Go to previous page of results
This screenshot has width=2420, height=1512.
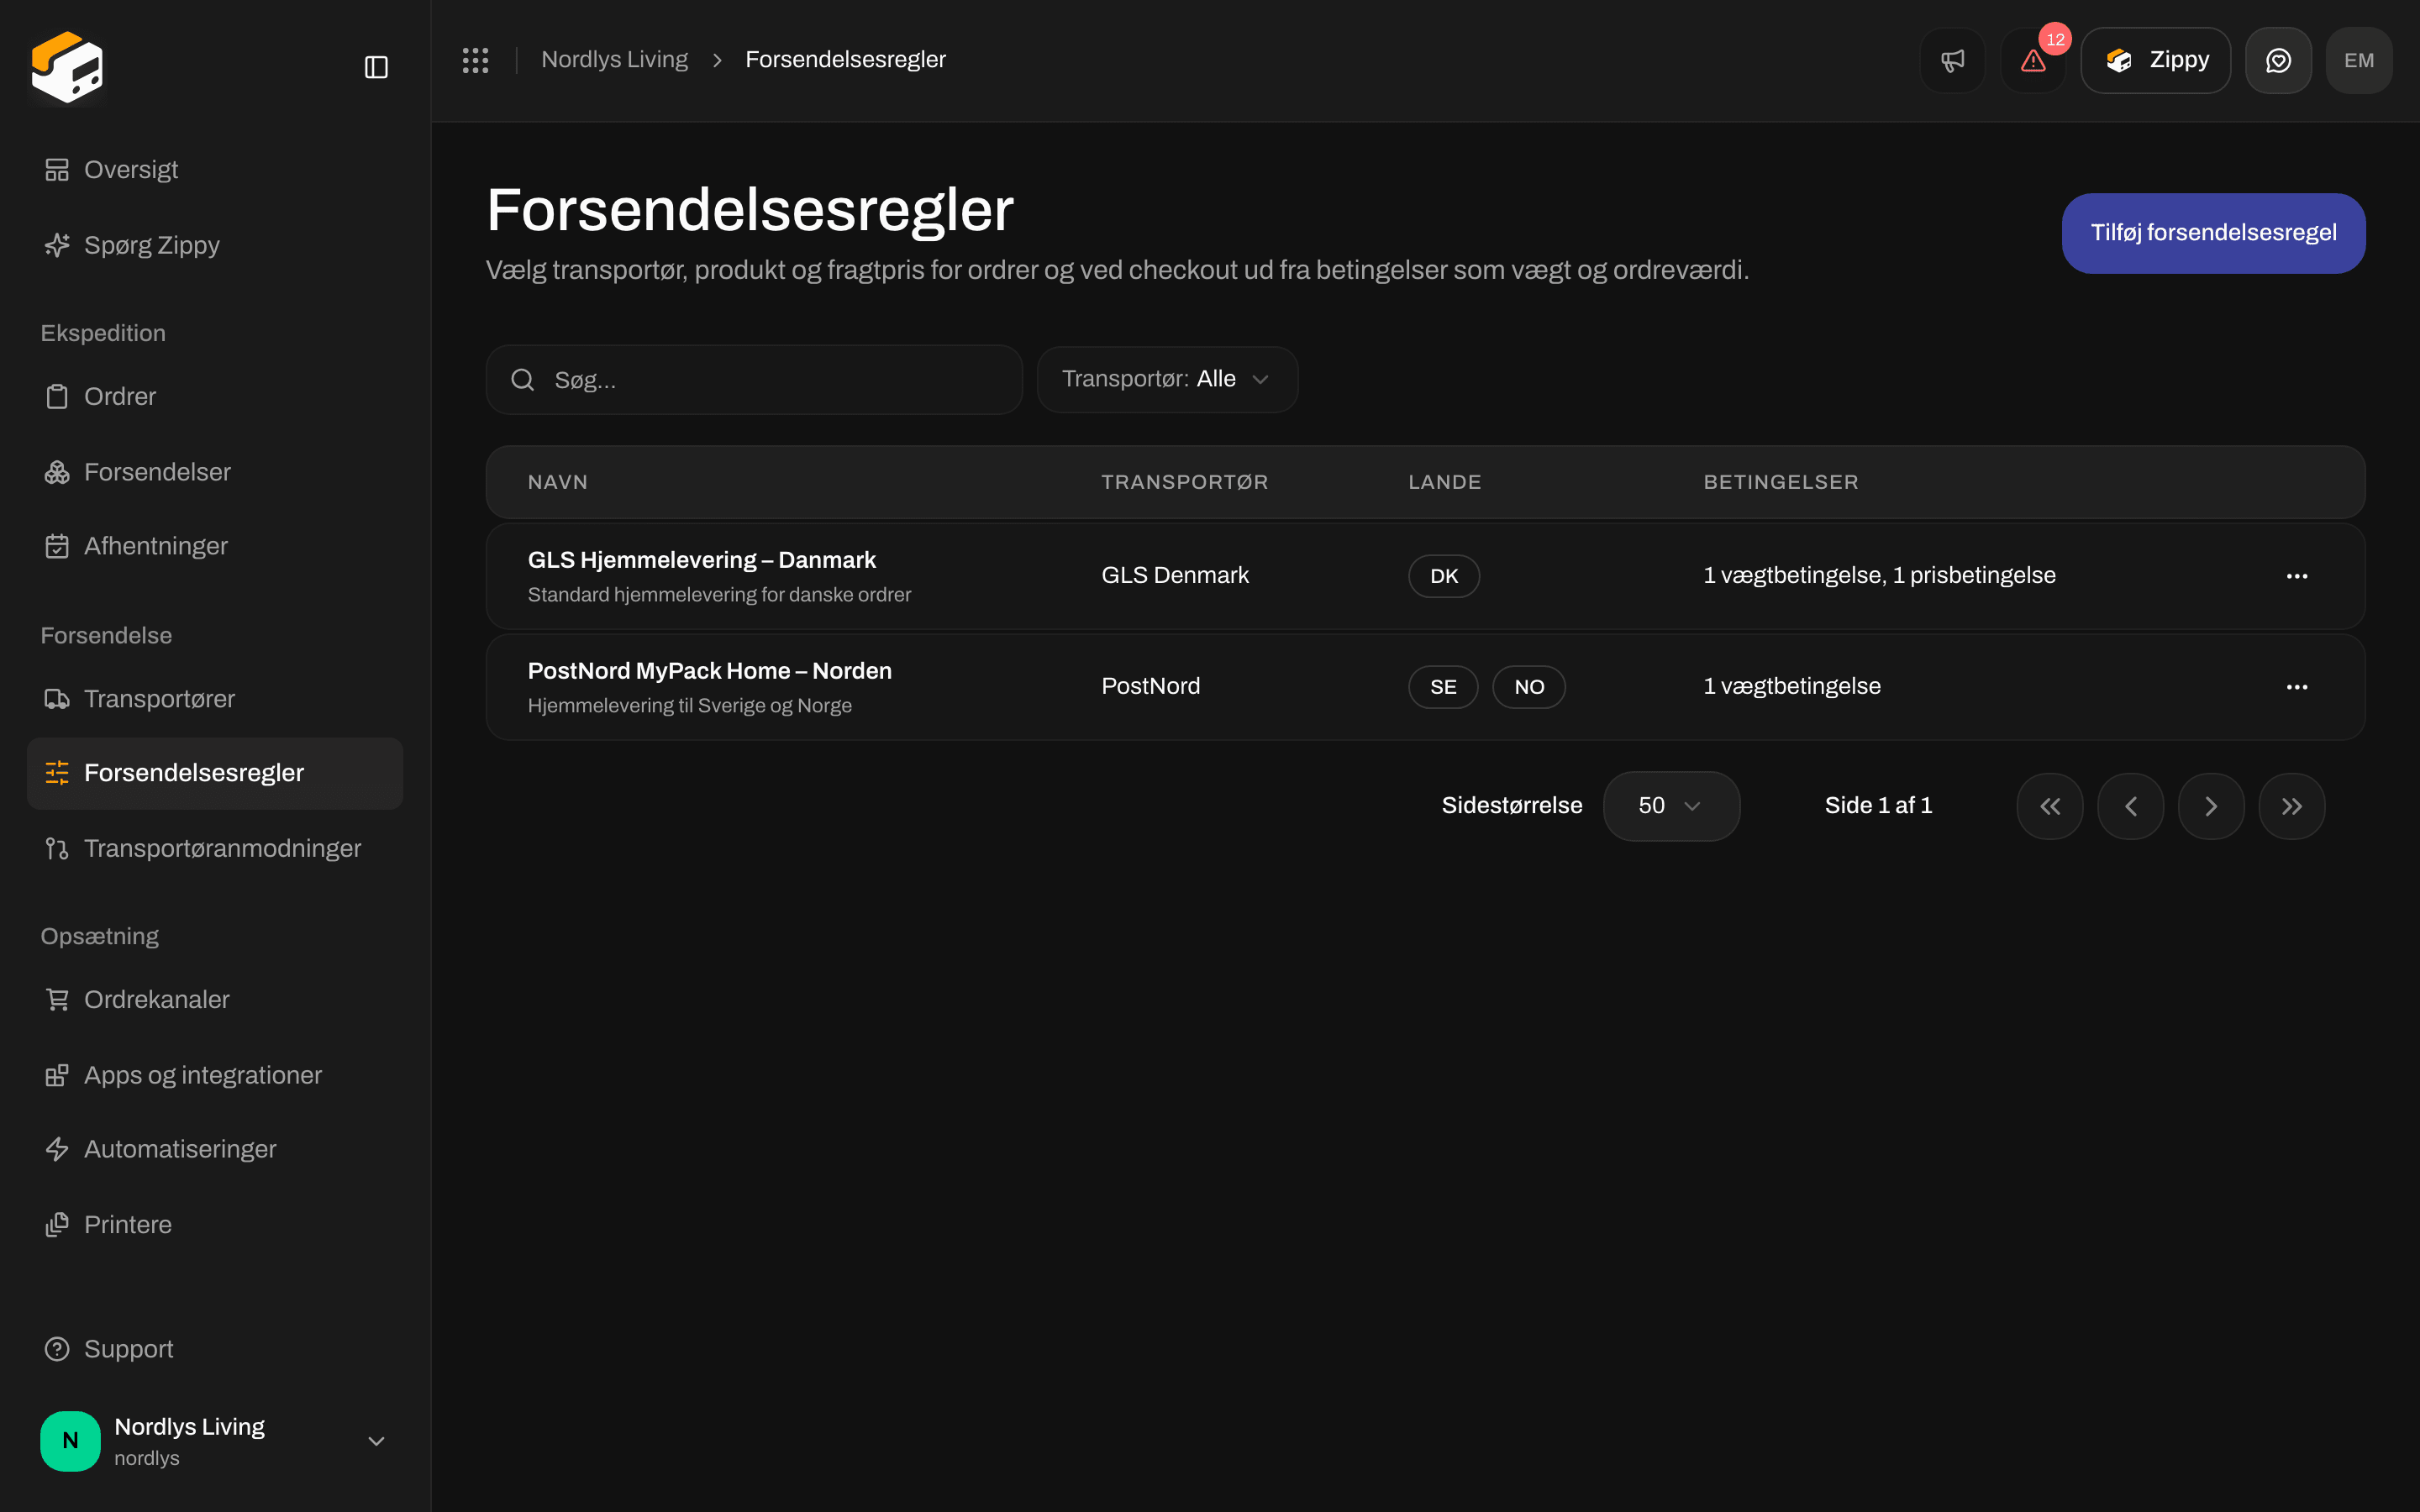(x=2130, y=806)
